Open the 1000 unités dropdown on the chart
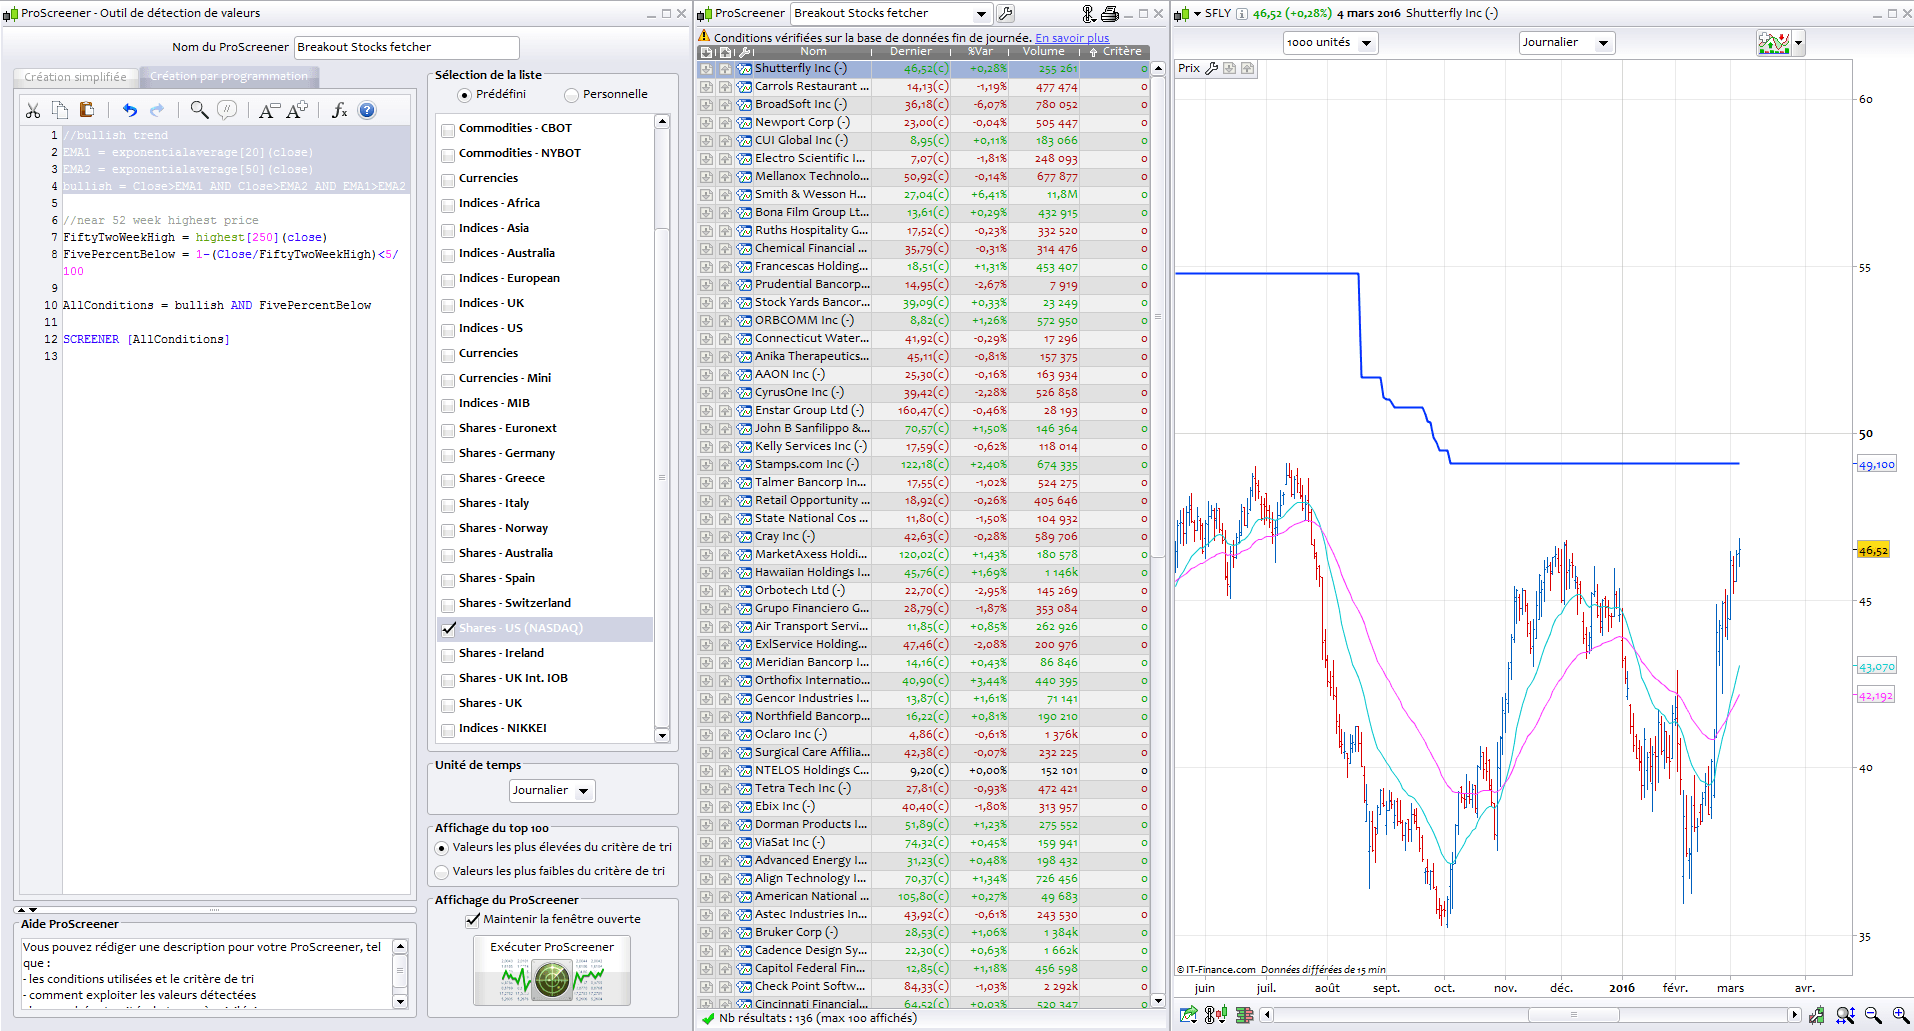Screen dimensions: 1914x1031 [x=1330, y=42]
